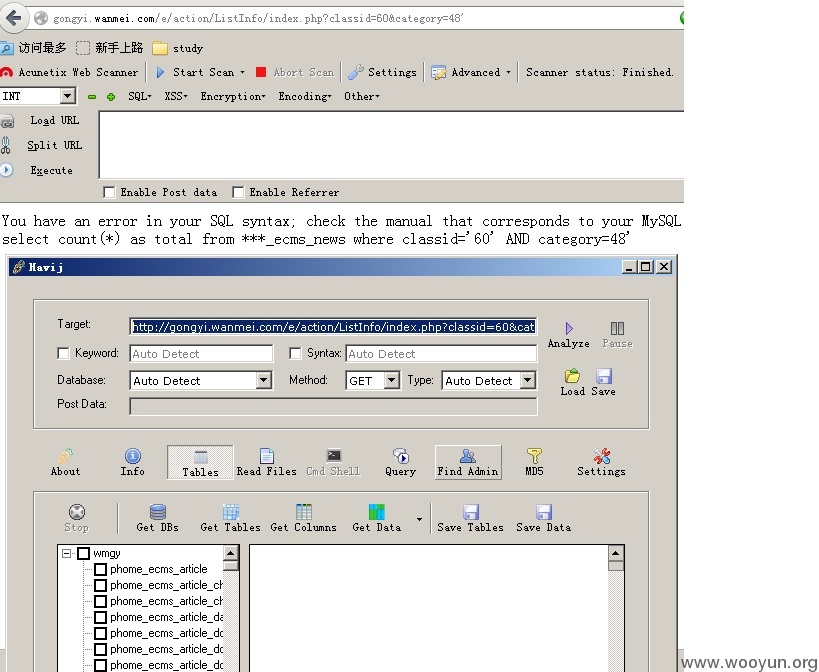Open the XSS menu
819x672 pixels.
176,96
